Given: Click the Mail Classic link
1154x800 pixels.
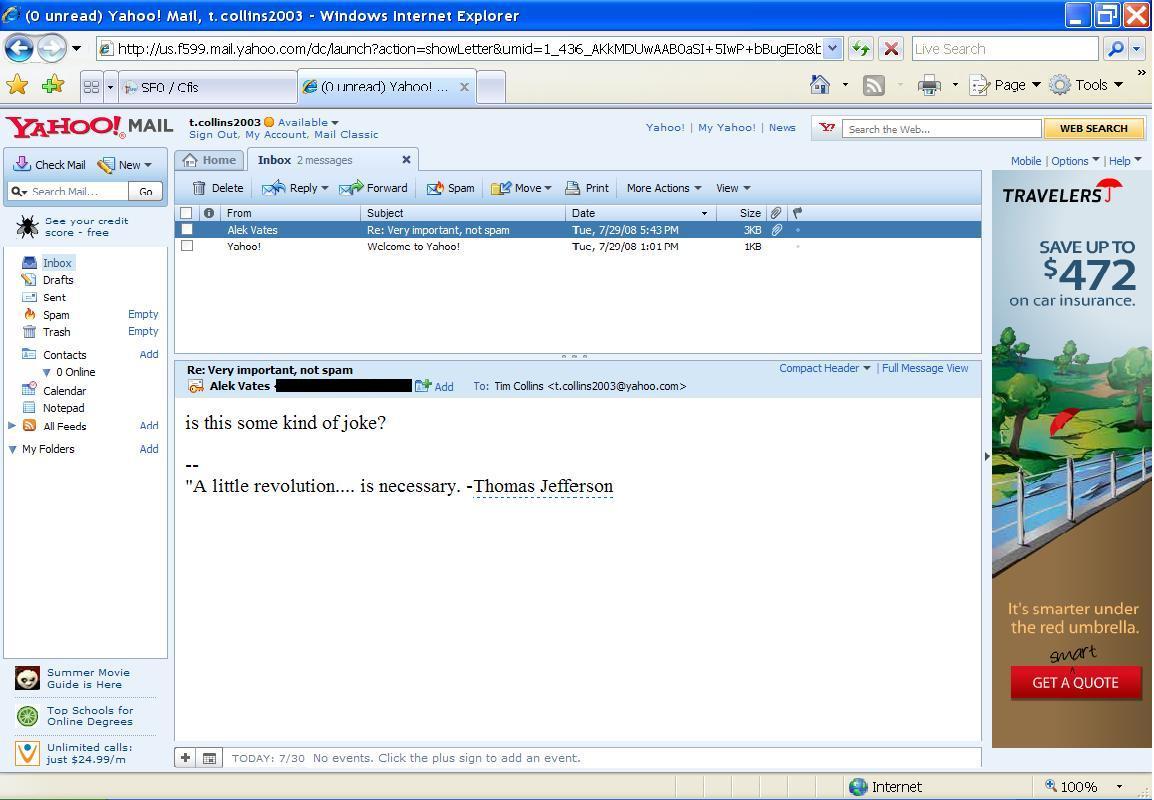Looking at the screenshot, I should (346, 135).
